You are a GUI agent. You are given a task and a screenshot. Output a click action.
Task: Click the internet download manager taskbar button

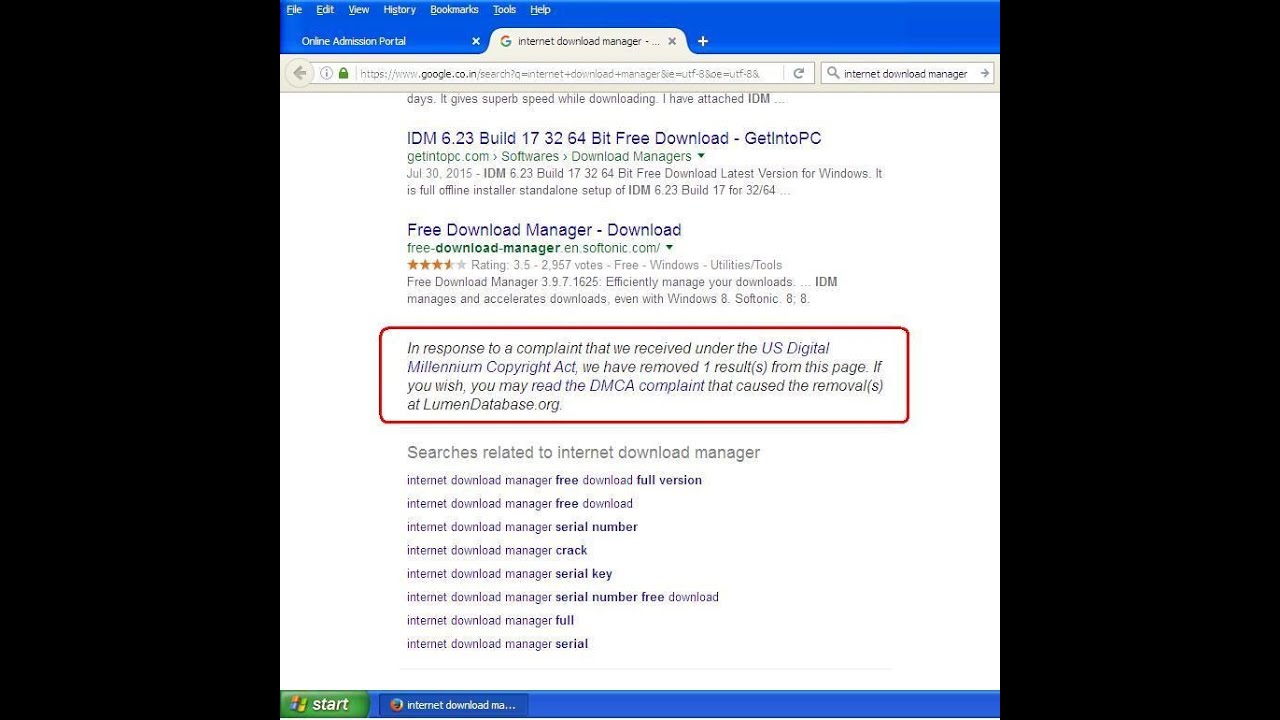coord(453,705)
